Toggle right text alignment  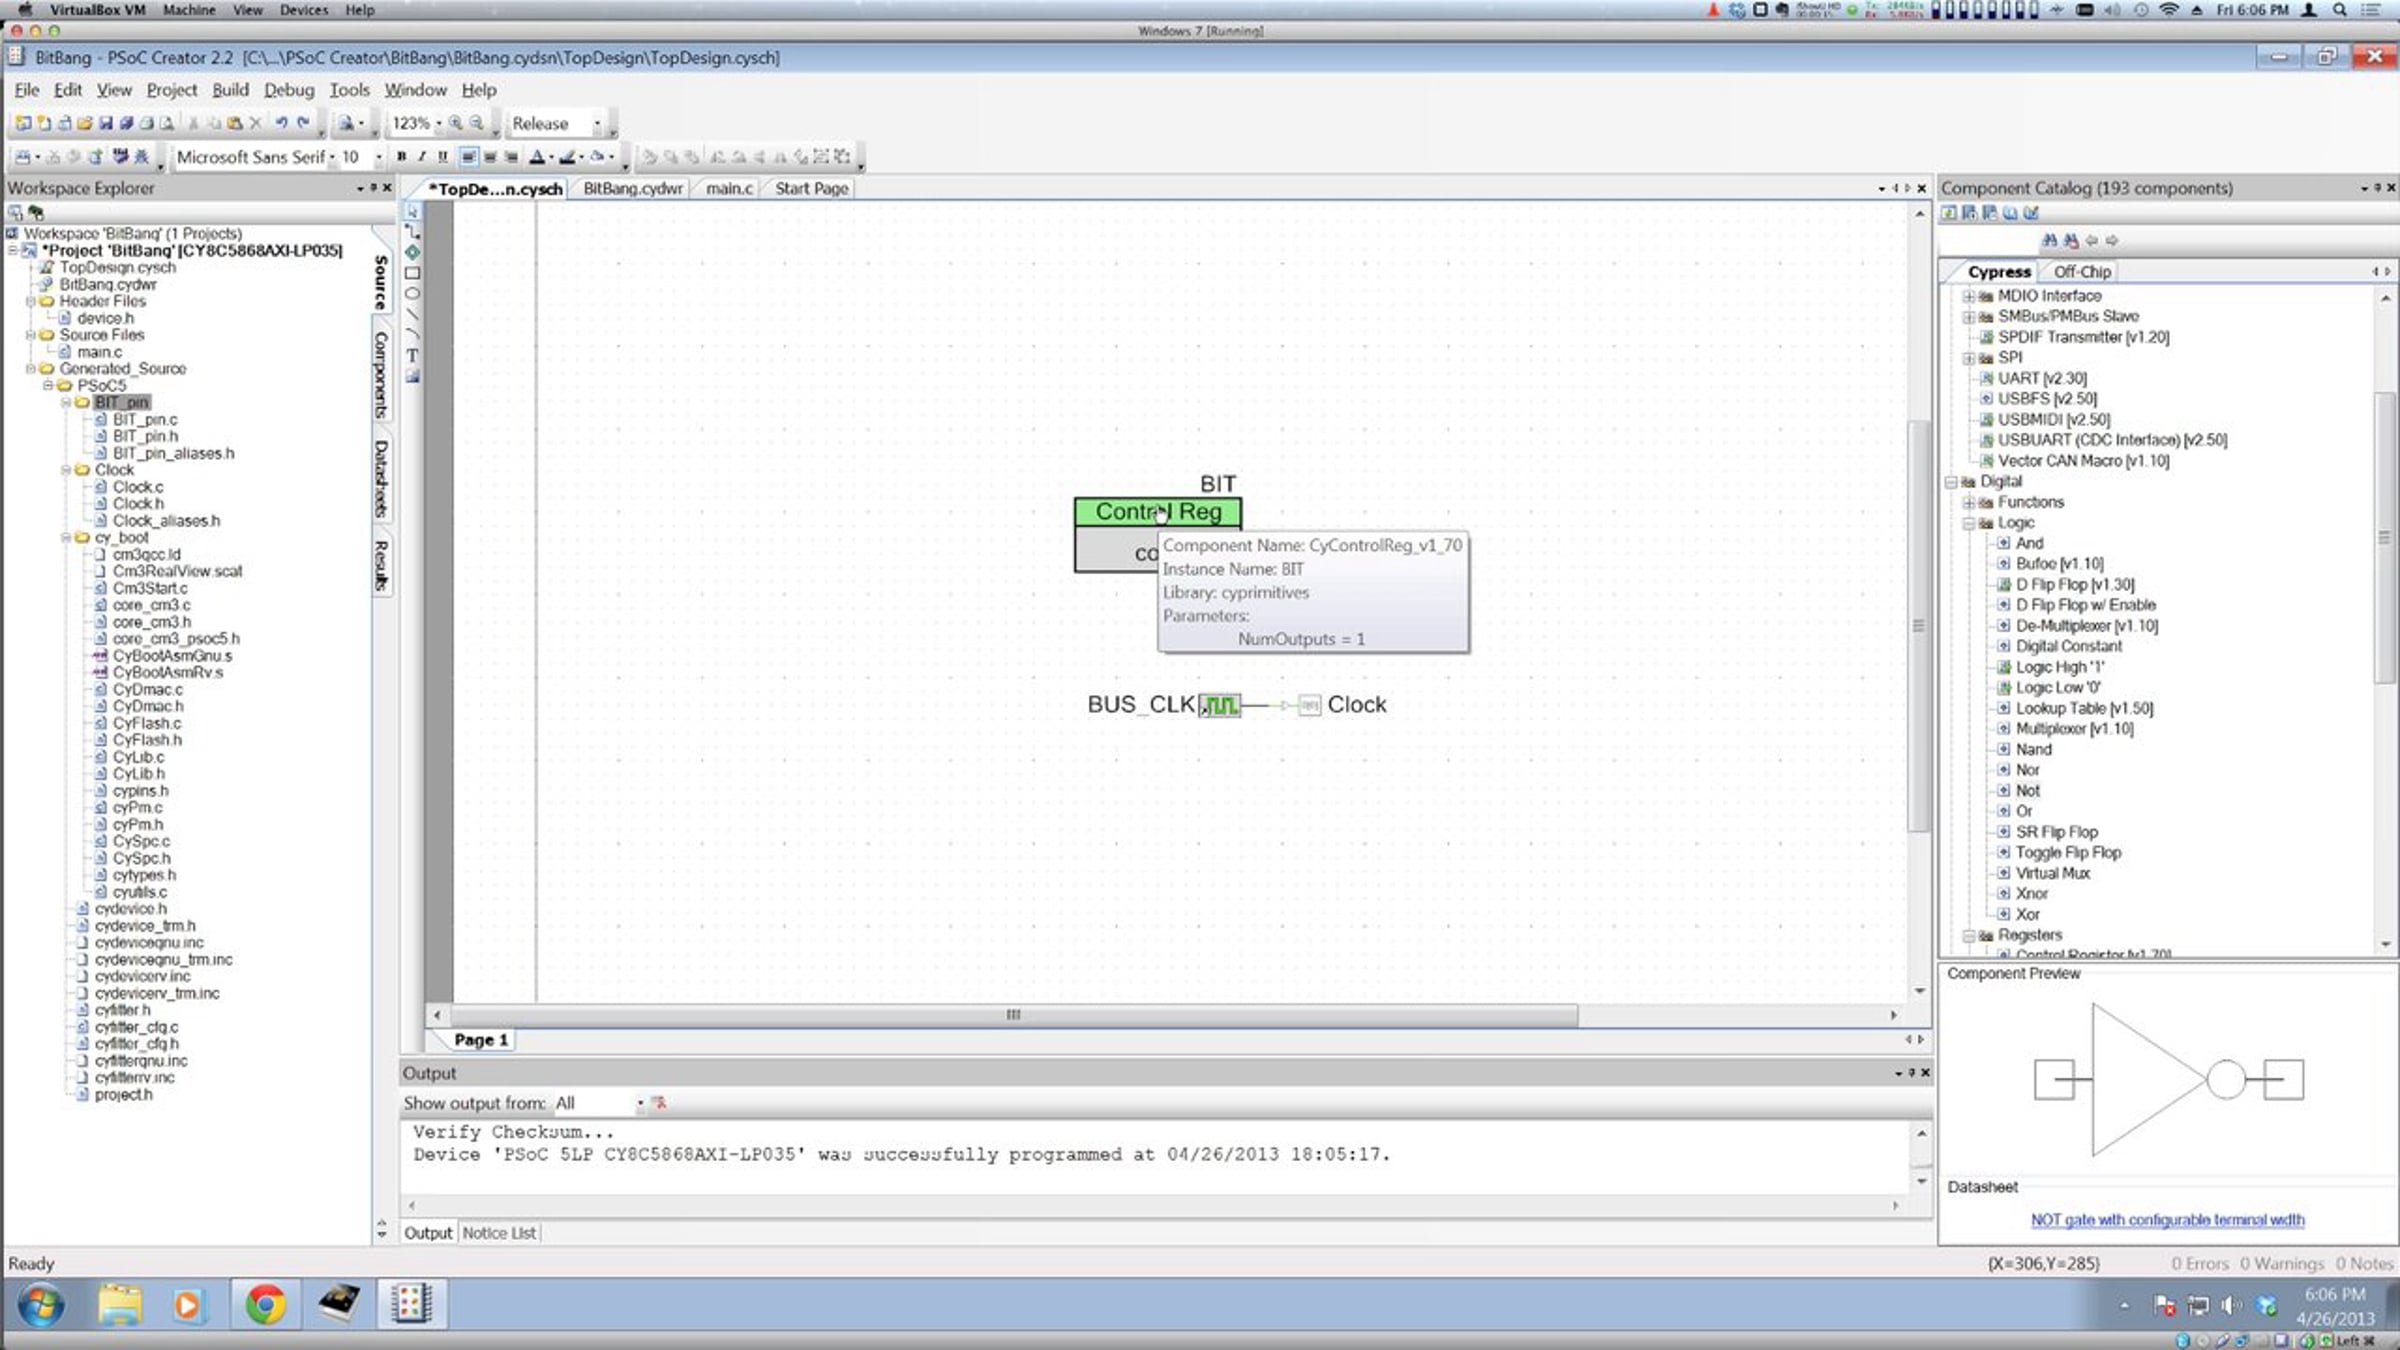pos(511,157)
